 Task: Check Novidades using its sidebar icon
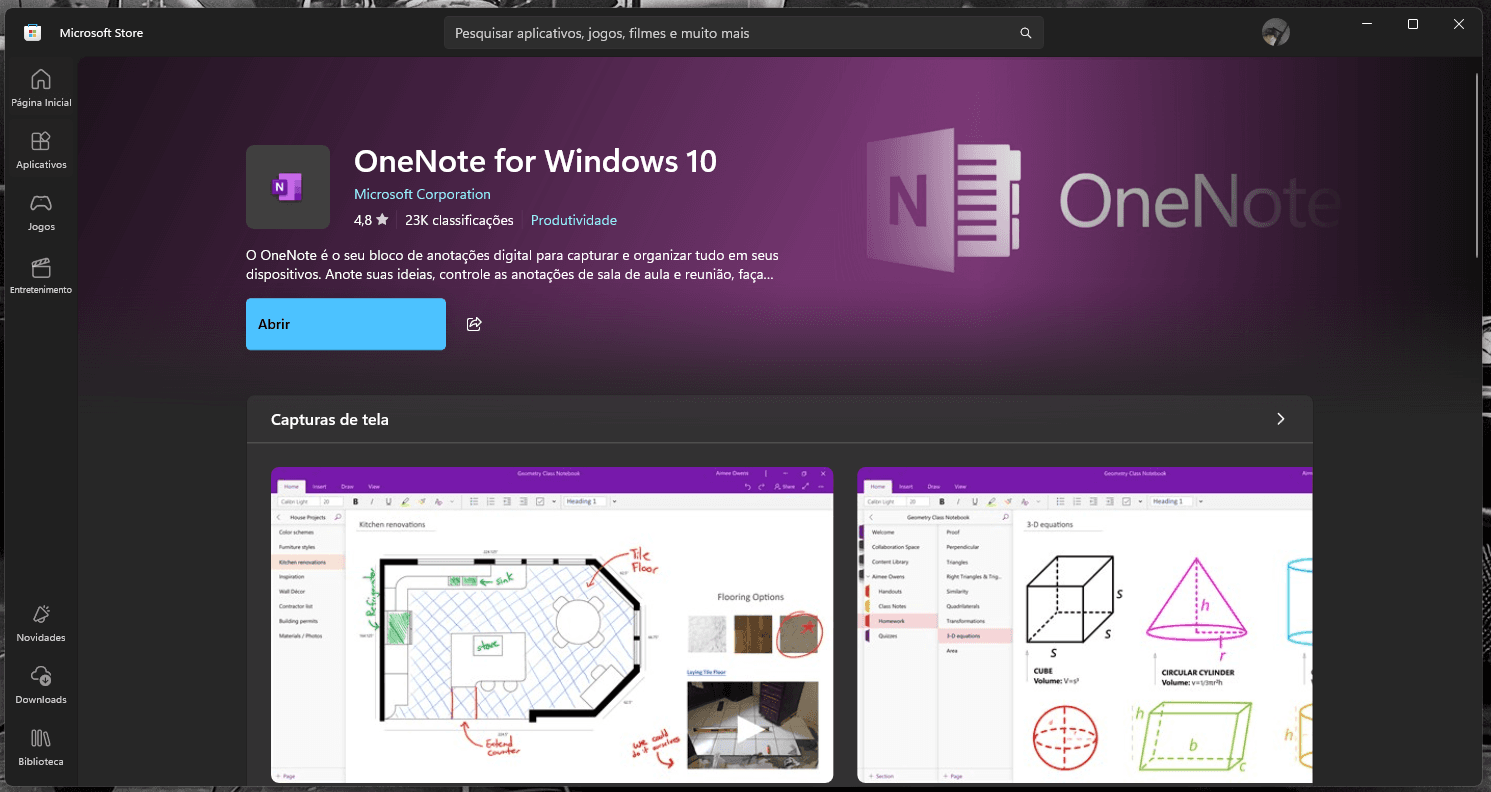(40, 616)
